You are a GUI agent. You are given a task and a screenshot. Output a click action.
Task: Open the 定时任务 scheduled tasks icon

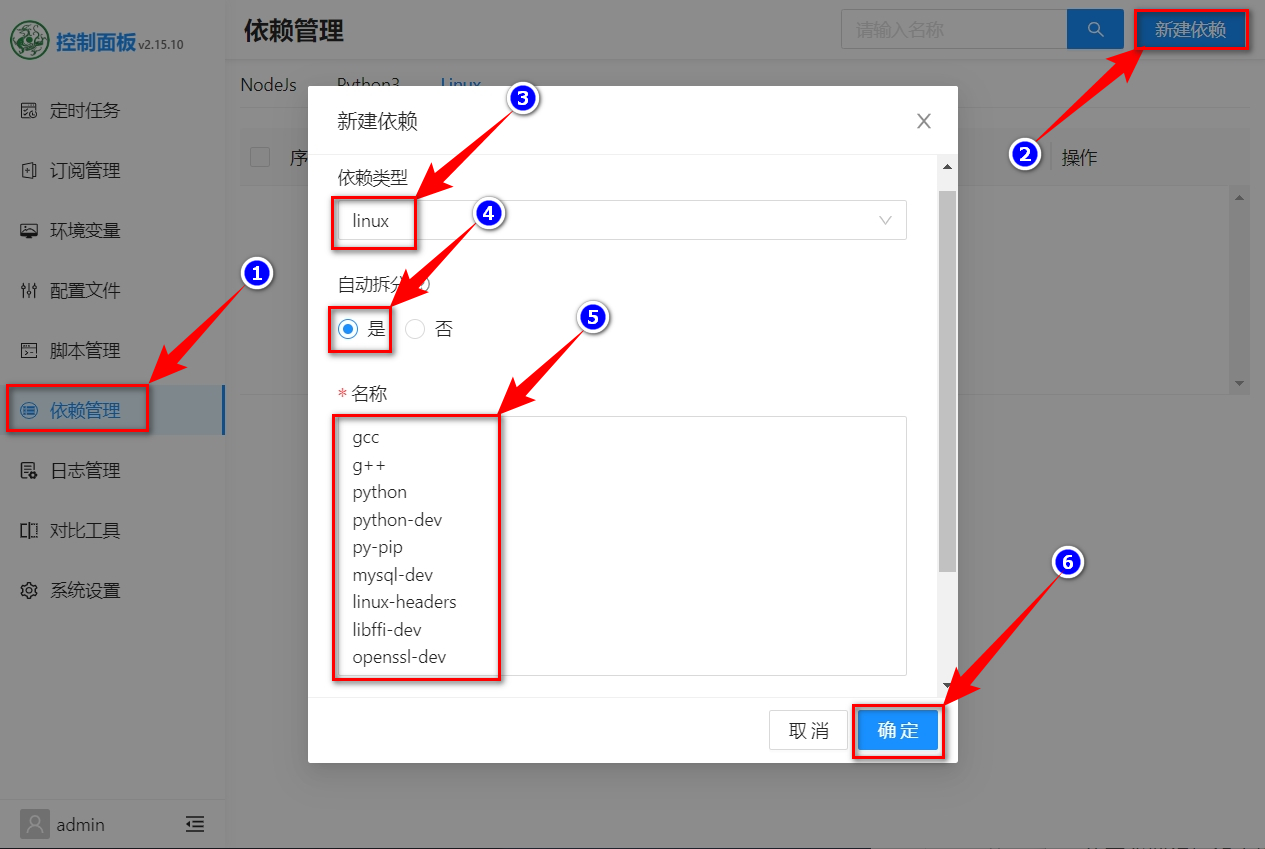29,111
